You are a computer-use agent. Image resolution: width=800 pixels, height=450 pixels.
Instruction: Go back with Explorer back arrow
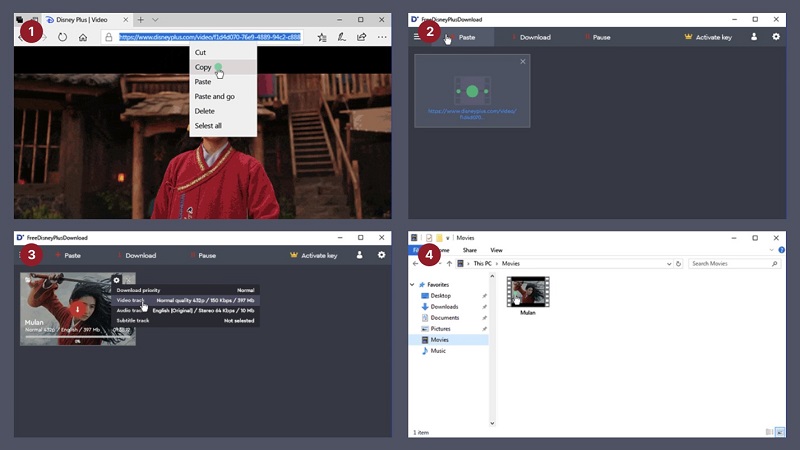pyautogui.click(x=415, y=264)
